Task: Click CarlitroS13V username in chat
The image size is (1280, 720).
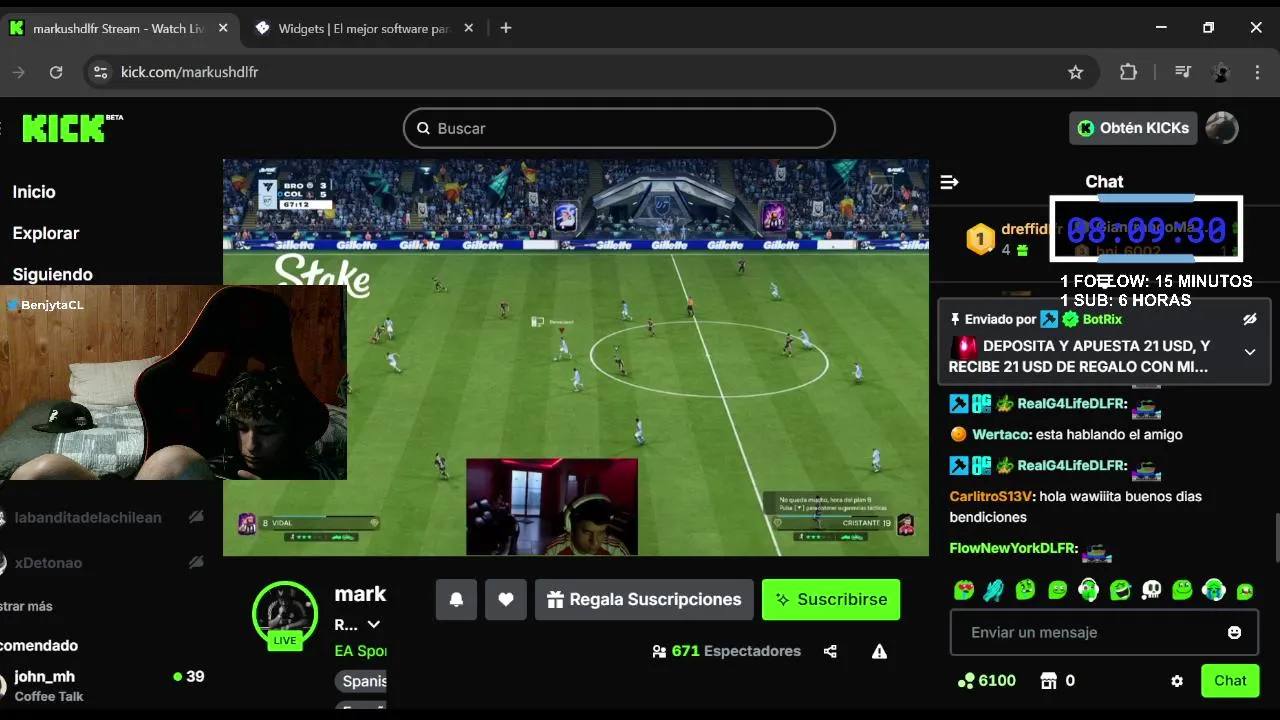Action: click(990, 496)
